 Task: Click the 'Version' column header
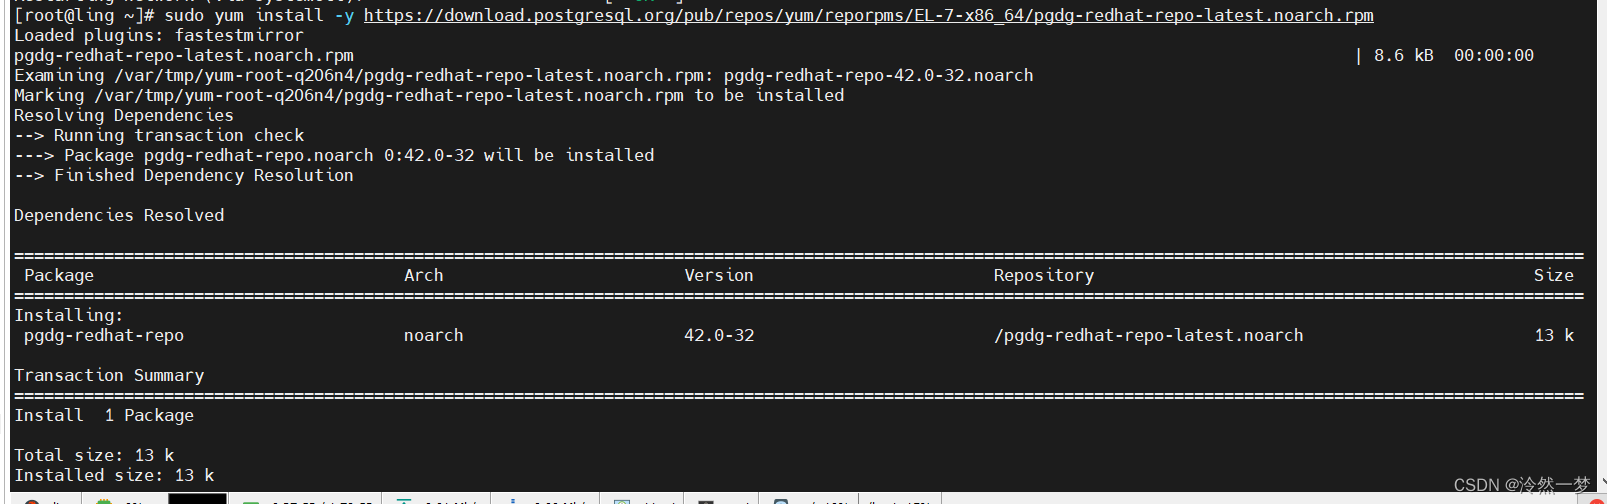pos(719,275)
